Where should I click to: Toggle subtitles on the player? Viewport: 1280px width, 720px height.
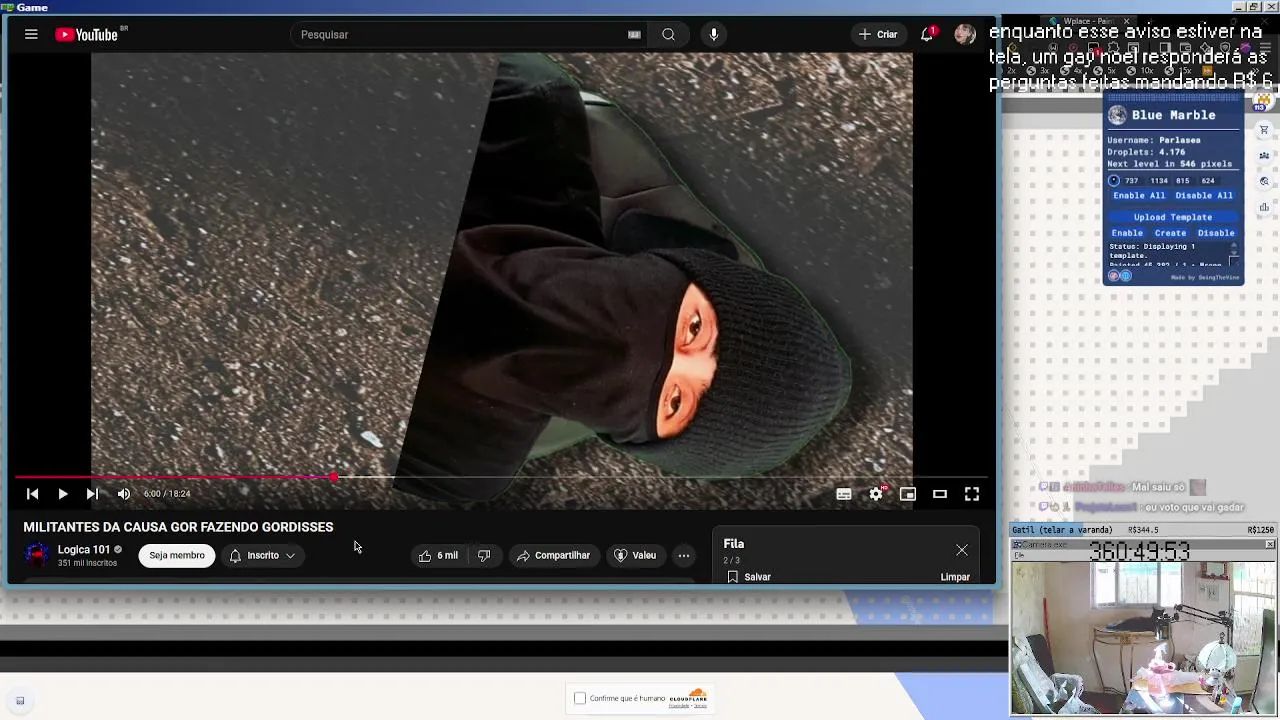coord(844,494)
